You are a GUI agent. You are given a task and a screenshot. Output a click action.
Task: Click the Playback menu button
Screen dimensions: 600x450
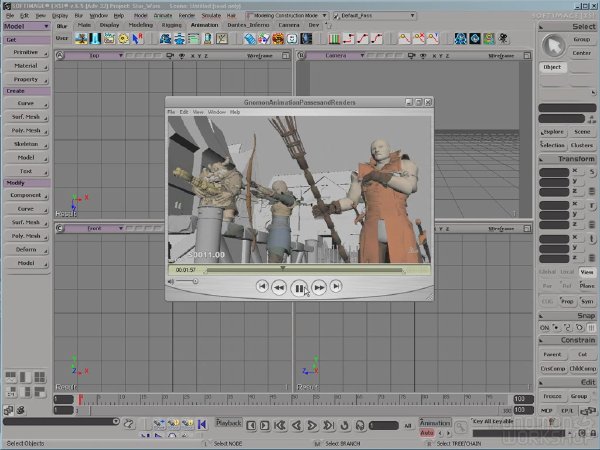(229, 423)
